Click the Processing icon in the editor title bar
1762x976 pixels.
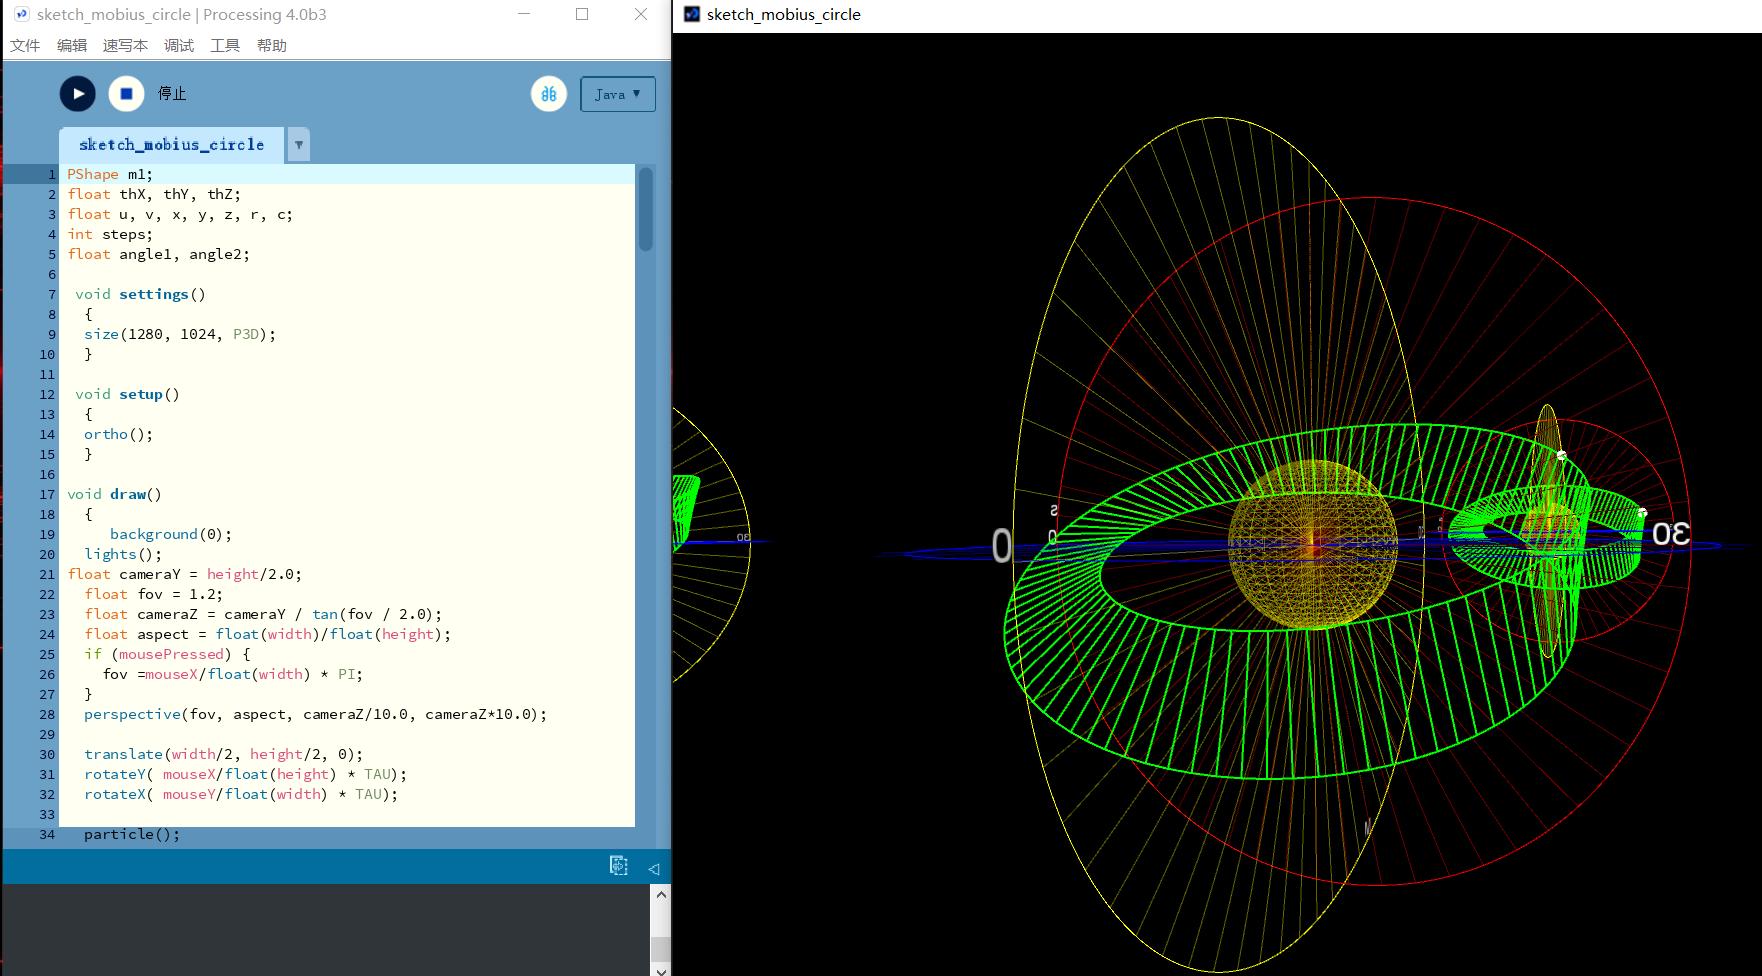[21, 15]
